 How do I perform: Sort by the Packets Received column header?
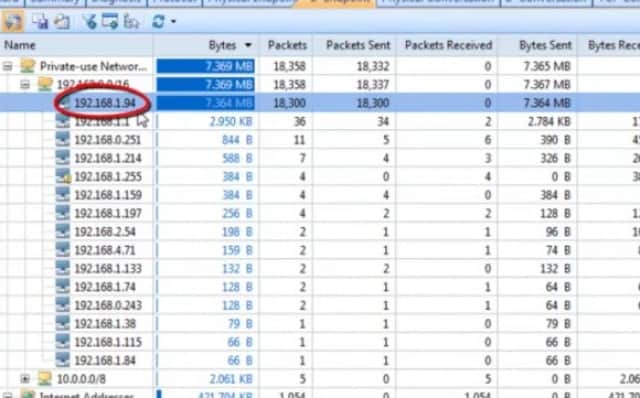pos(448,45)
